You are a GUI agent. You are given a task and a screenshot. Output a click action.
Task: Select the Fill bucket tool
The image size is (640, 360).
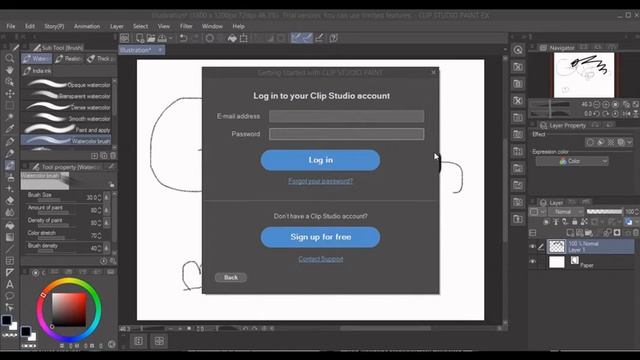10,225
